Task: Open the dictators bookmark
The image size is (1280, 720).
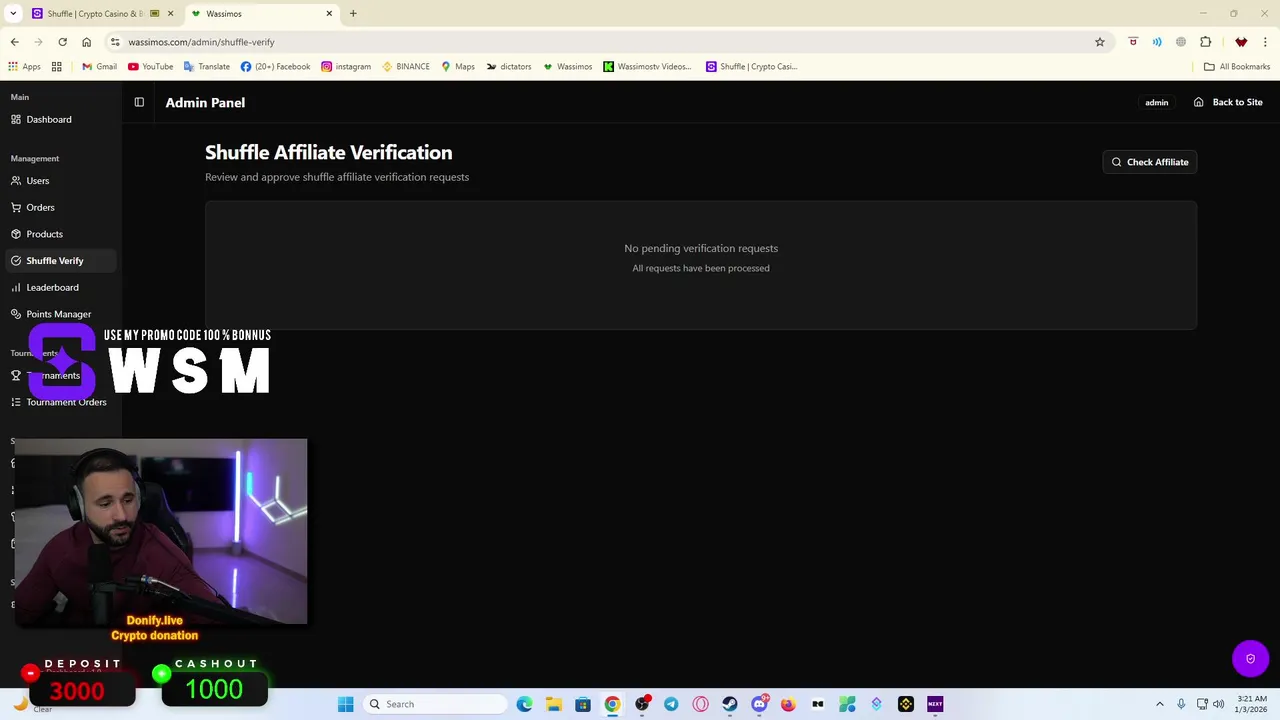Action: tap(509, 67)
